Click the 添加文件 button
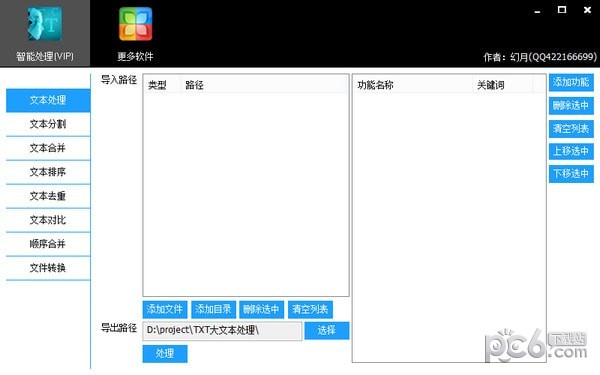This screenshot has width=600, height=375. (x=165, y=309)
